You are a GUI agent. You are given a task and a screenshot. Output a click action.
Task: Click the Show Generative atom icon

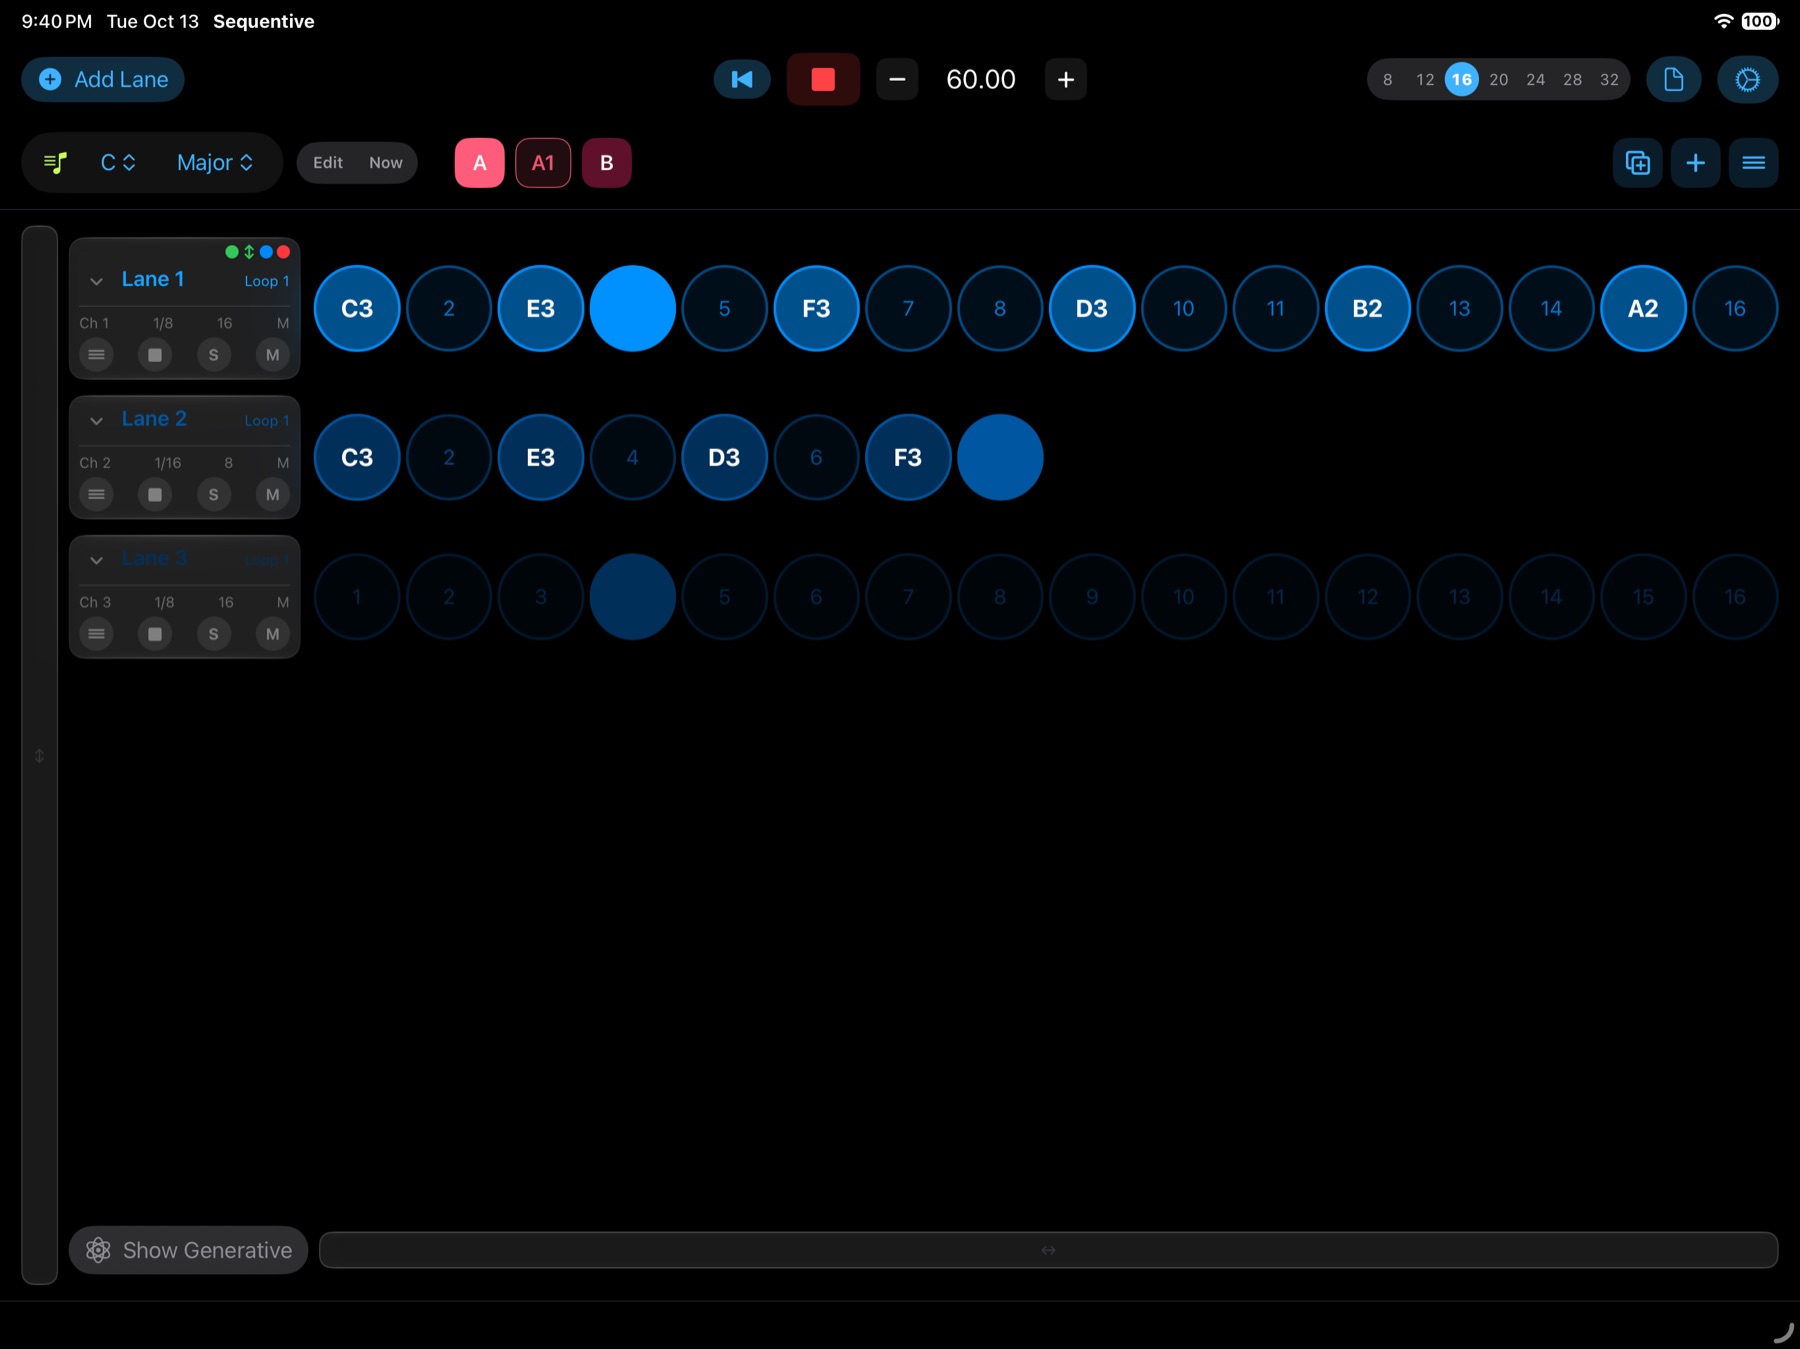(98, 1250)
